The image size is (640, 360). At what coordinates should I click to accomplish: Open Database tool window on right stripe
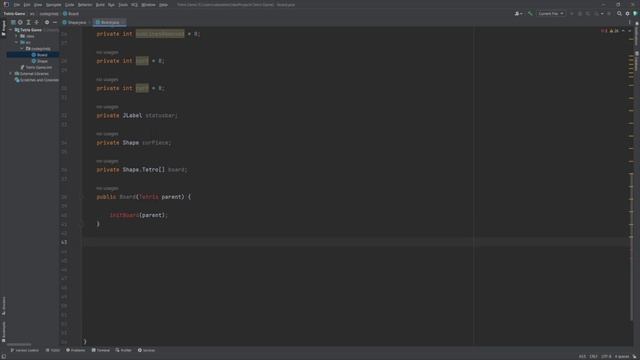[637, 61]
